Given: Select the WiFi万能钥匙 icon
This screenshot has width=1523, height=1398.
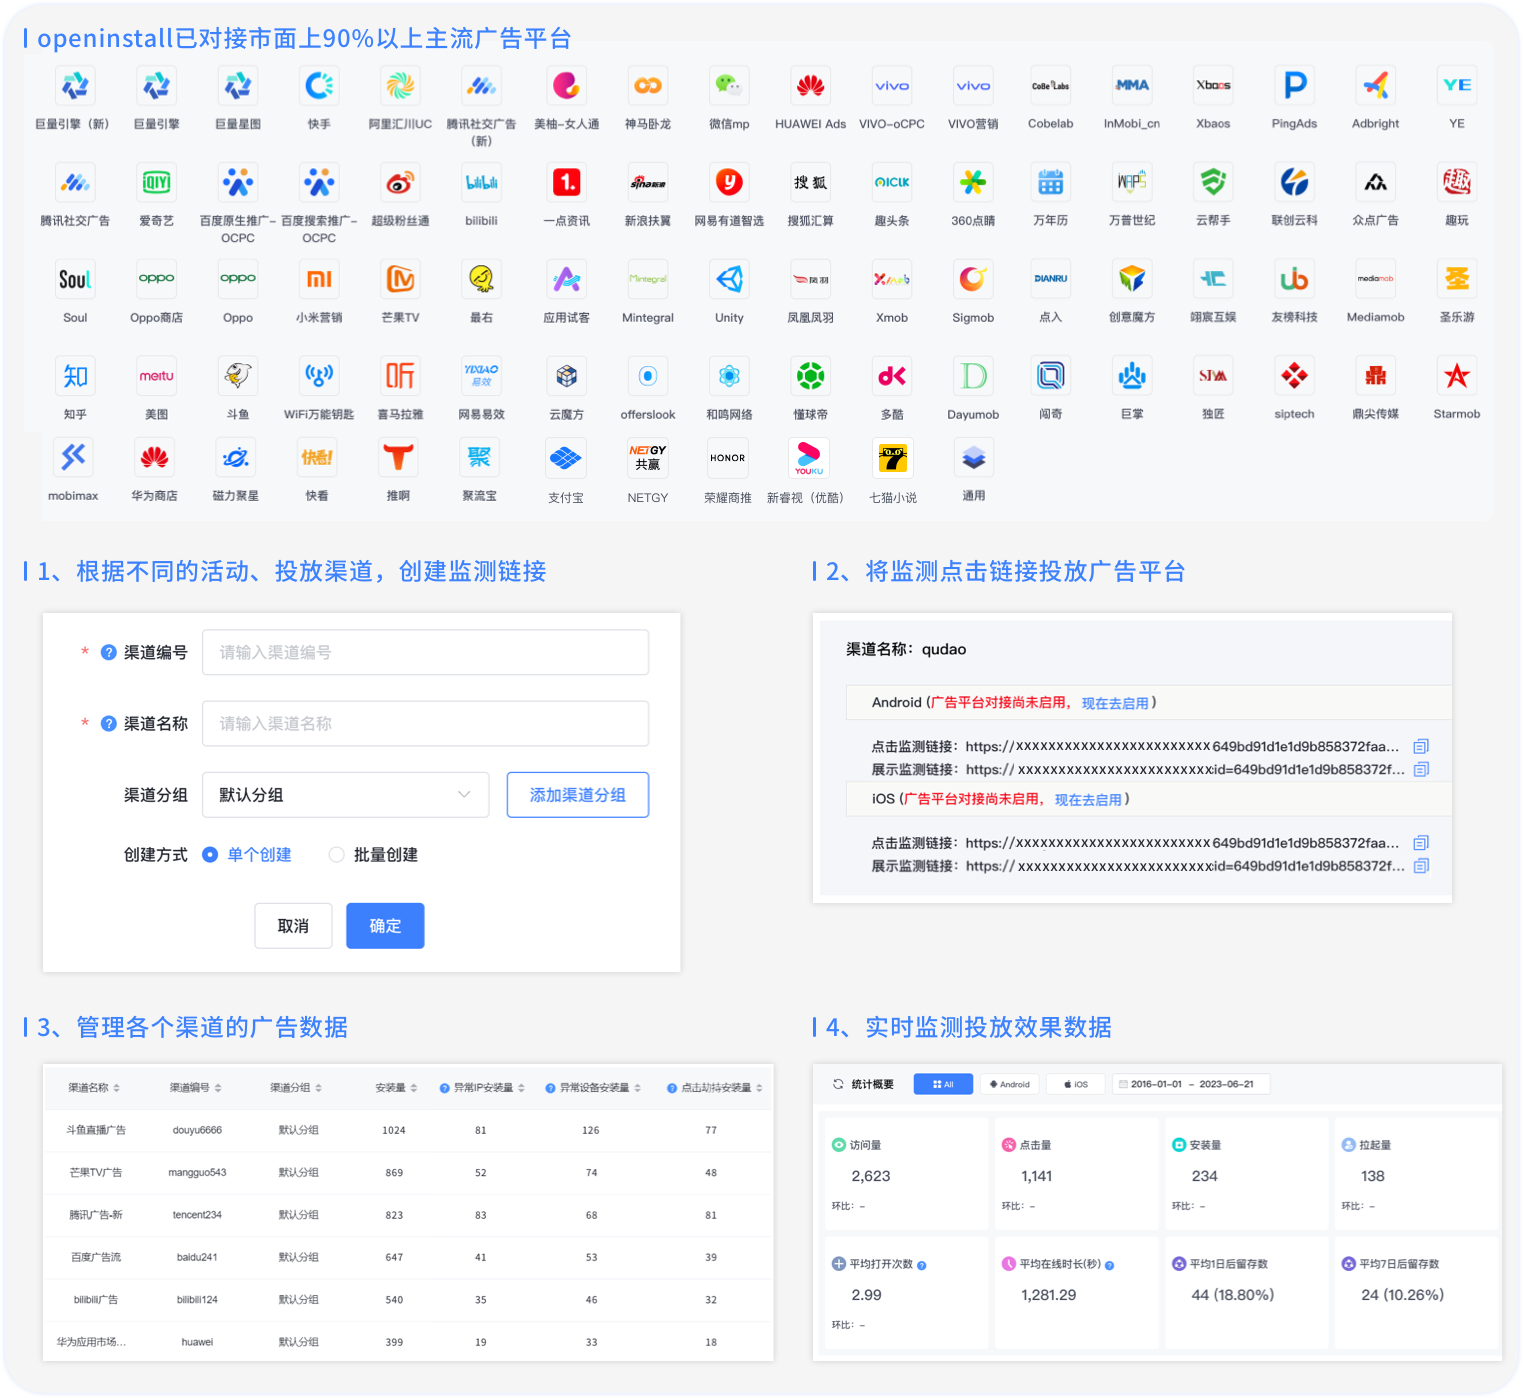Looking at the screenshot, I should (319, 377).
